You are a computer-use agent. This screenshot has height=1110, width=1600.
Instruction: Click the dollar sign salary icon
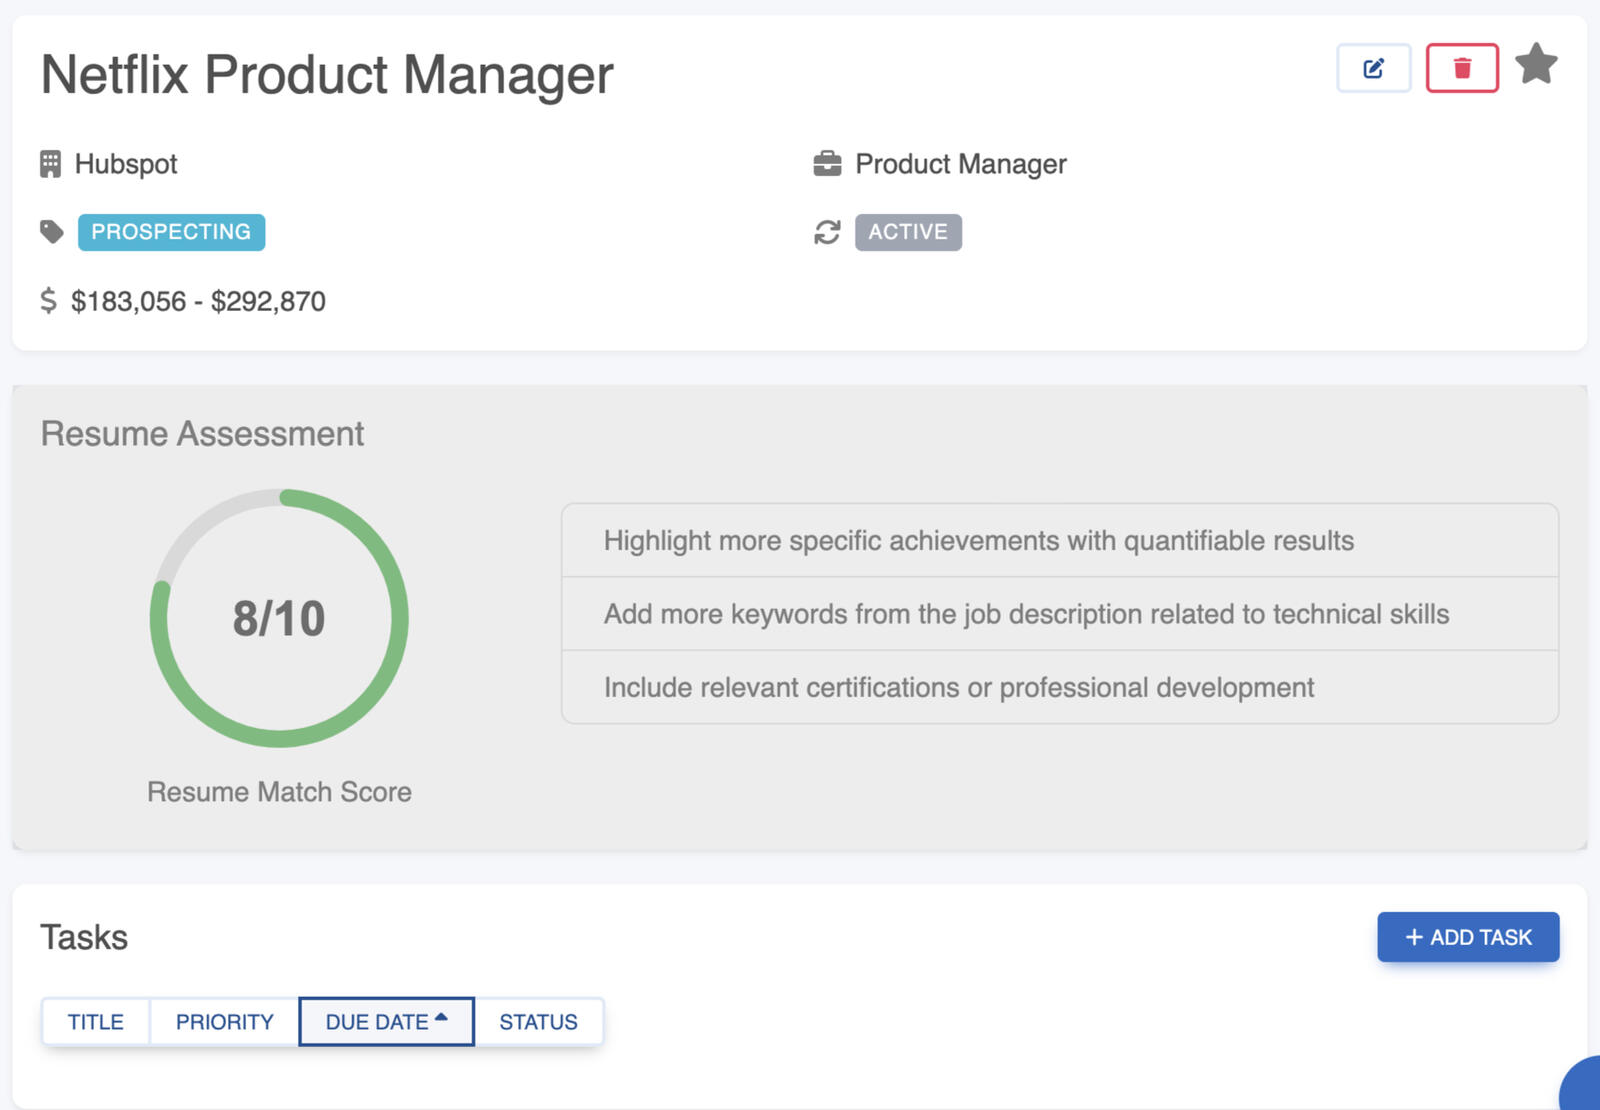pyautogui.click(x=48, y=301)
